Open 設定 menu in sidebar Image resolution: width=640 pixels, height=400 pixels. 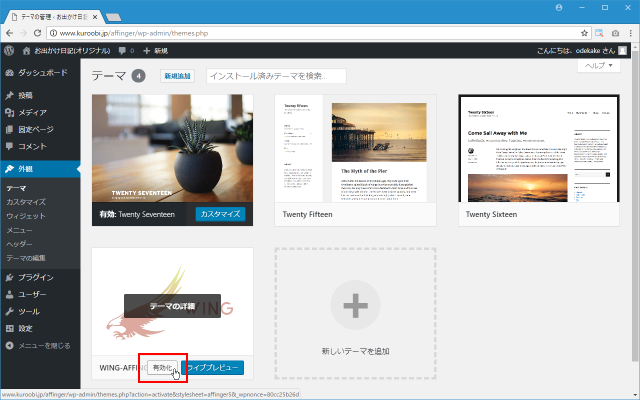point(40,329)
